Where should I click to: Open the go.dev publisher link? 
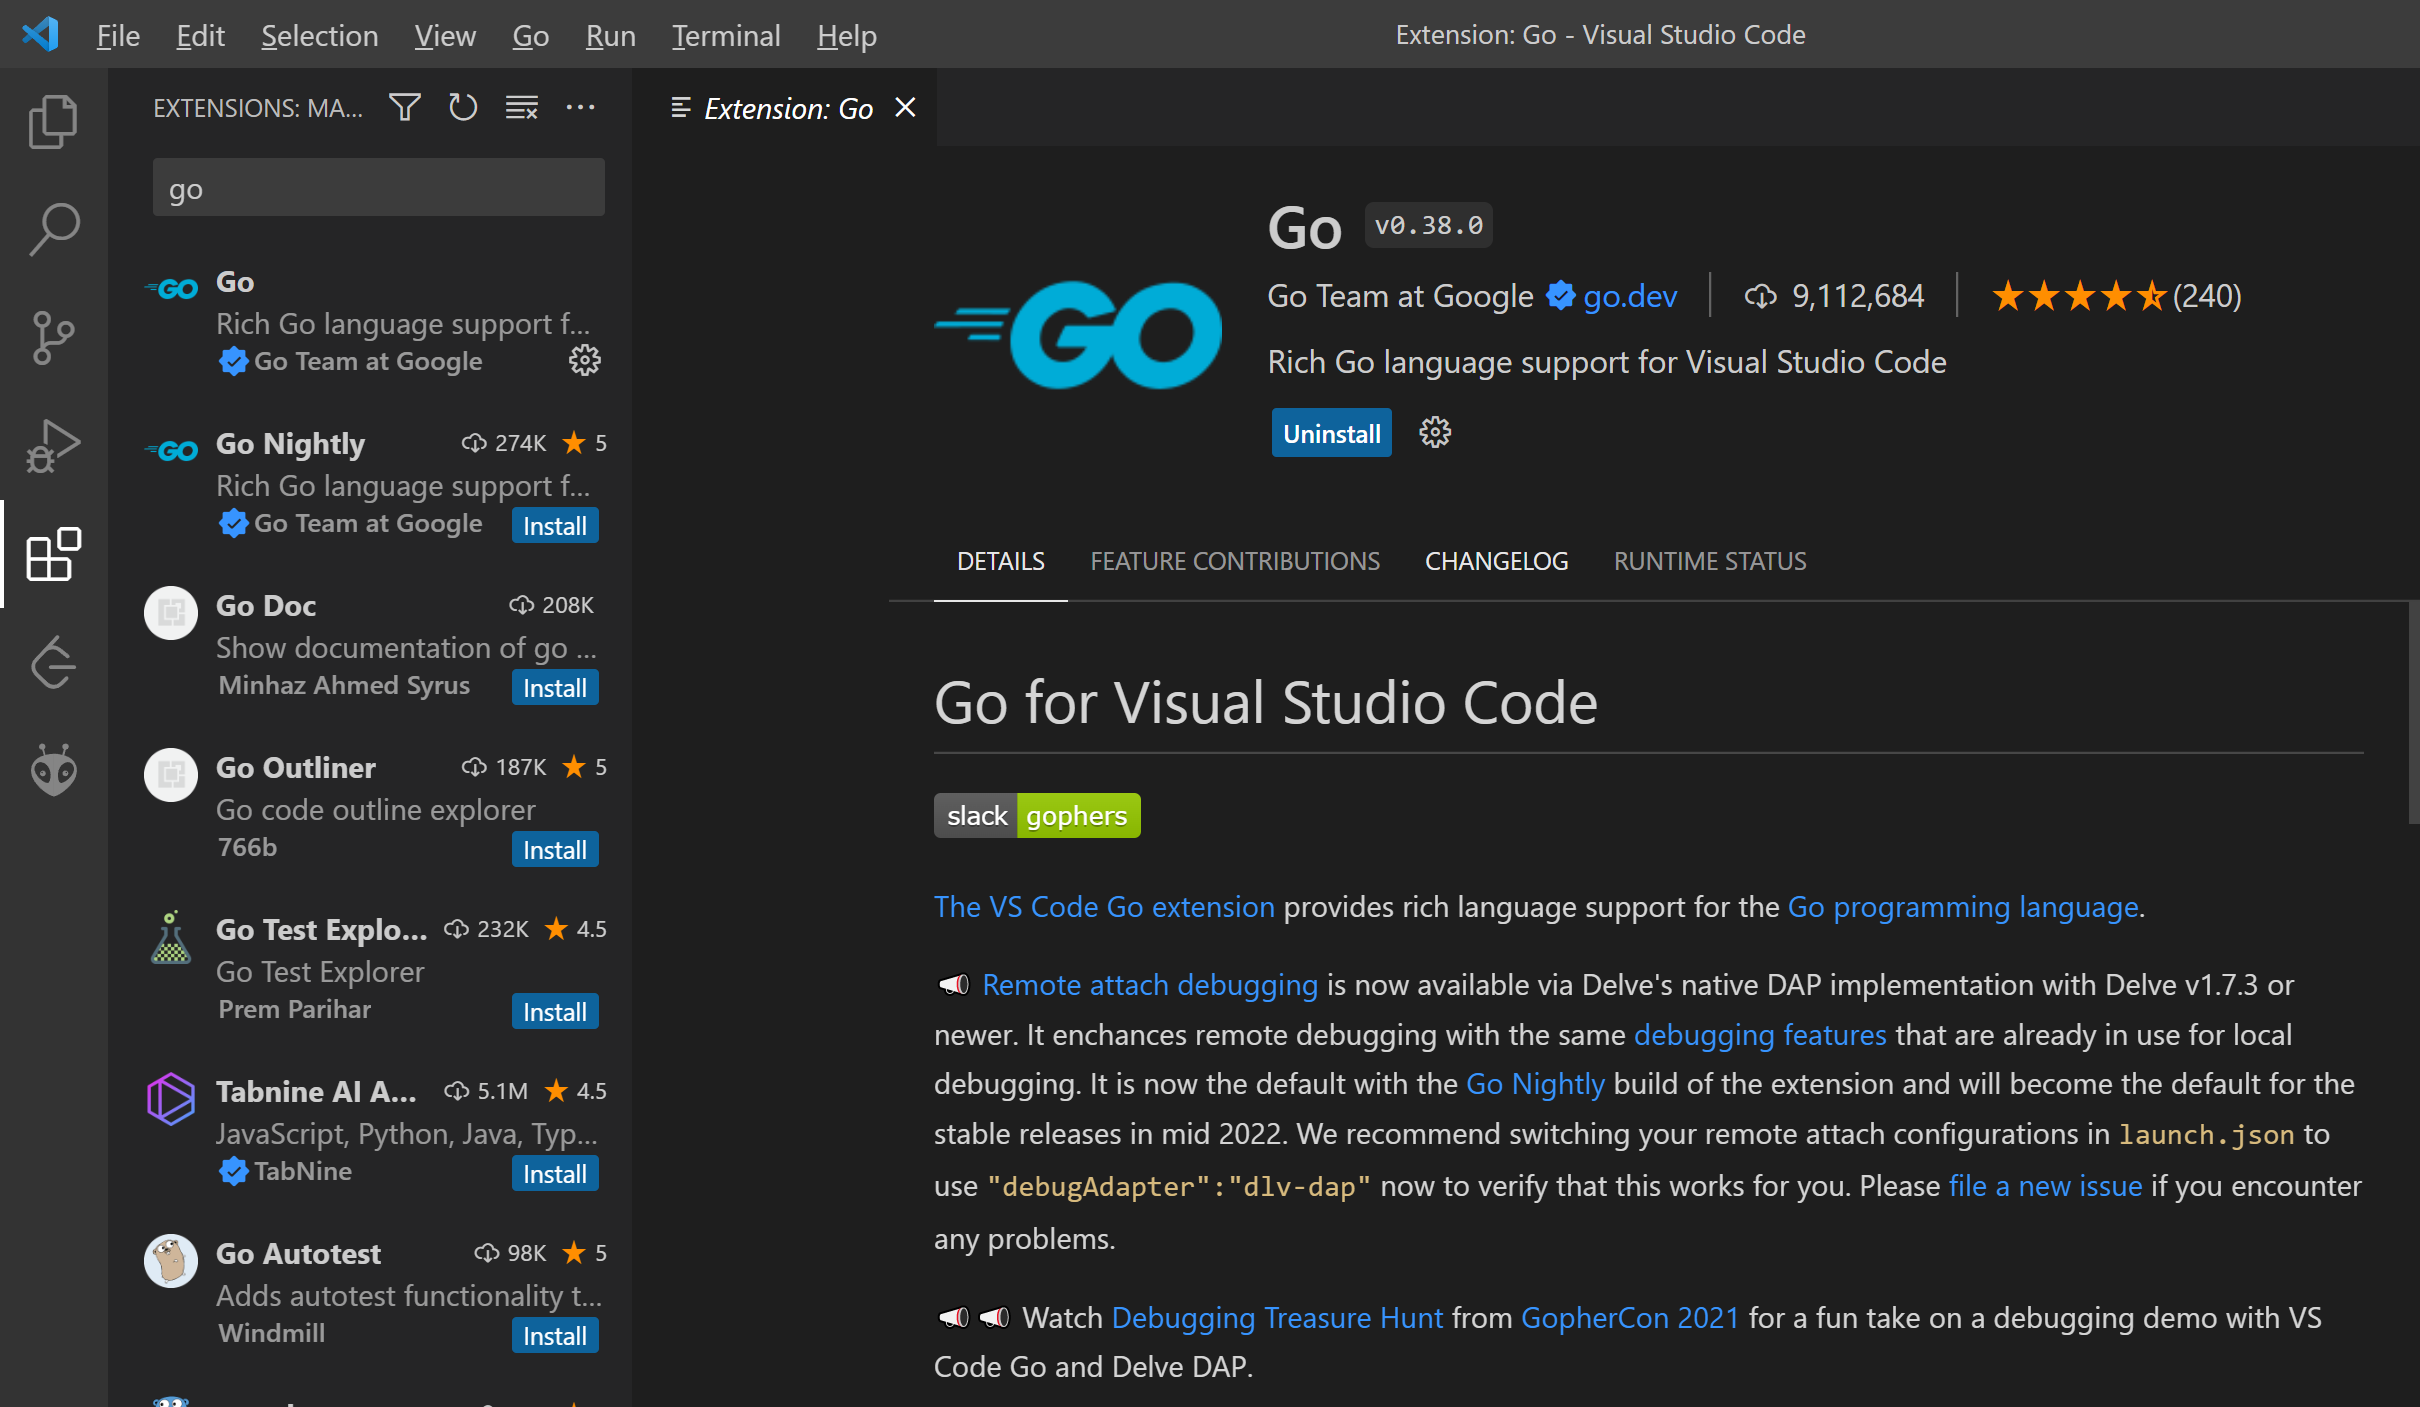(1629, 296)
